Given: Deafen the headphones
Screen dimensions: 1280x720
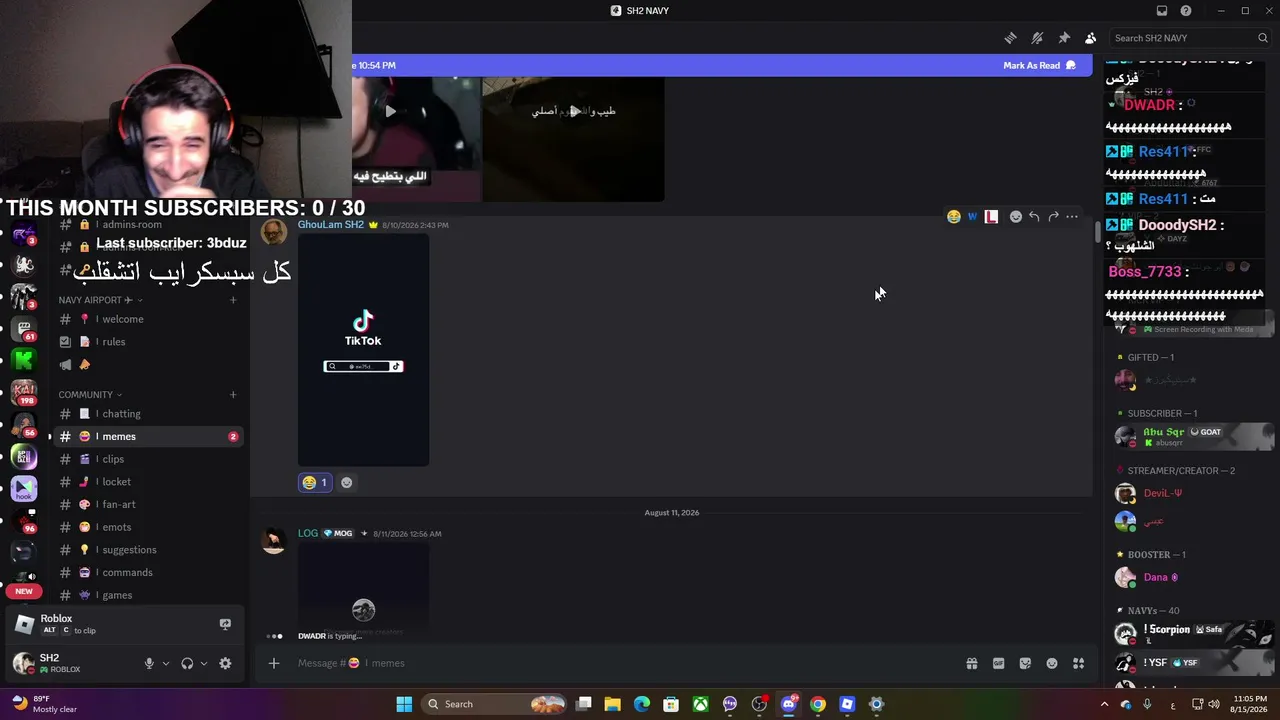Looking at the screenshot, I should (x=187, y=663).
